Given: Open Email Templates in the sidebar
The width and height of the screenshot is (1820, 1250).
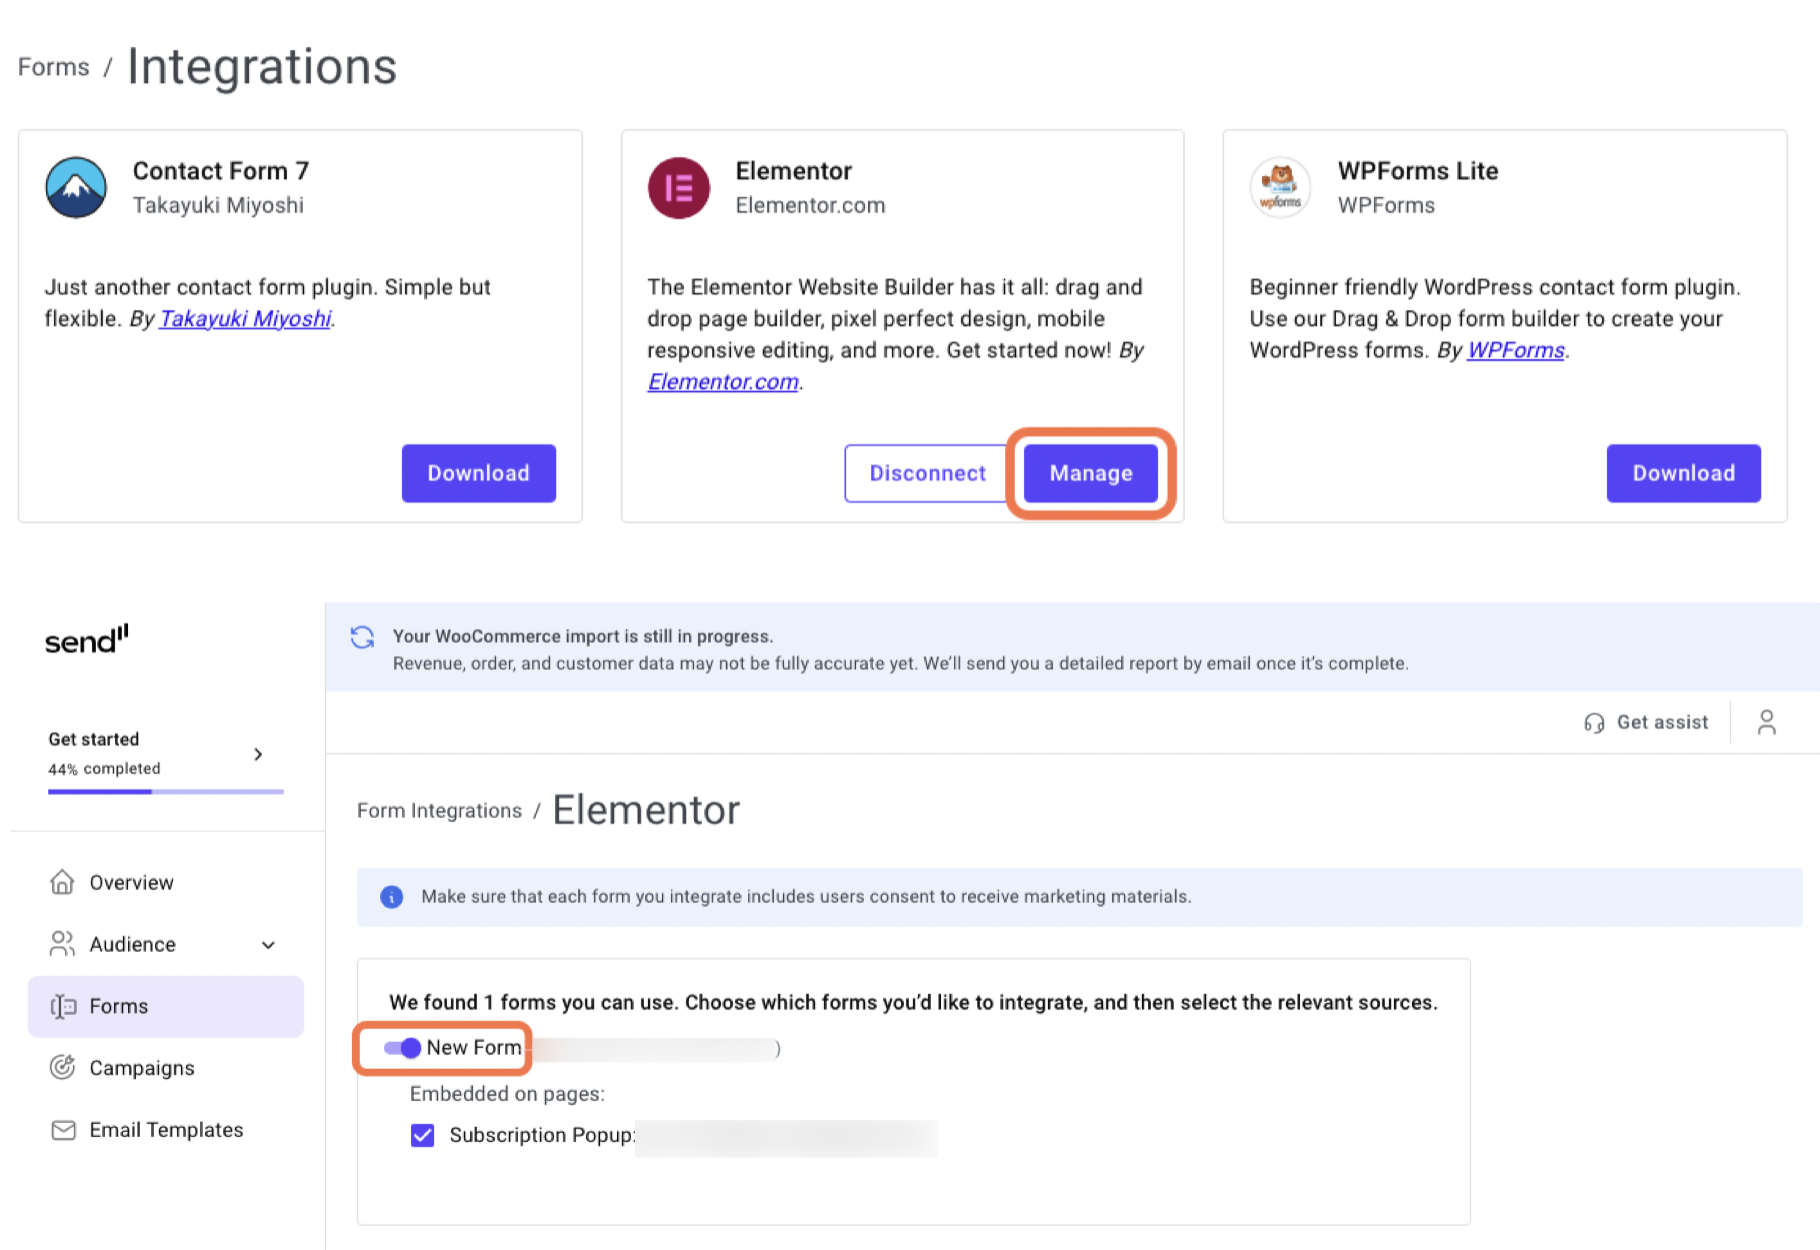Looking at the screenshot, I should click(x=166, y=1130).
